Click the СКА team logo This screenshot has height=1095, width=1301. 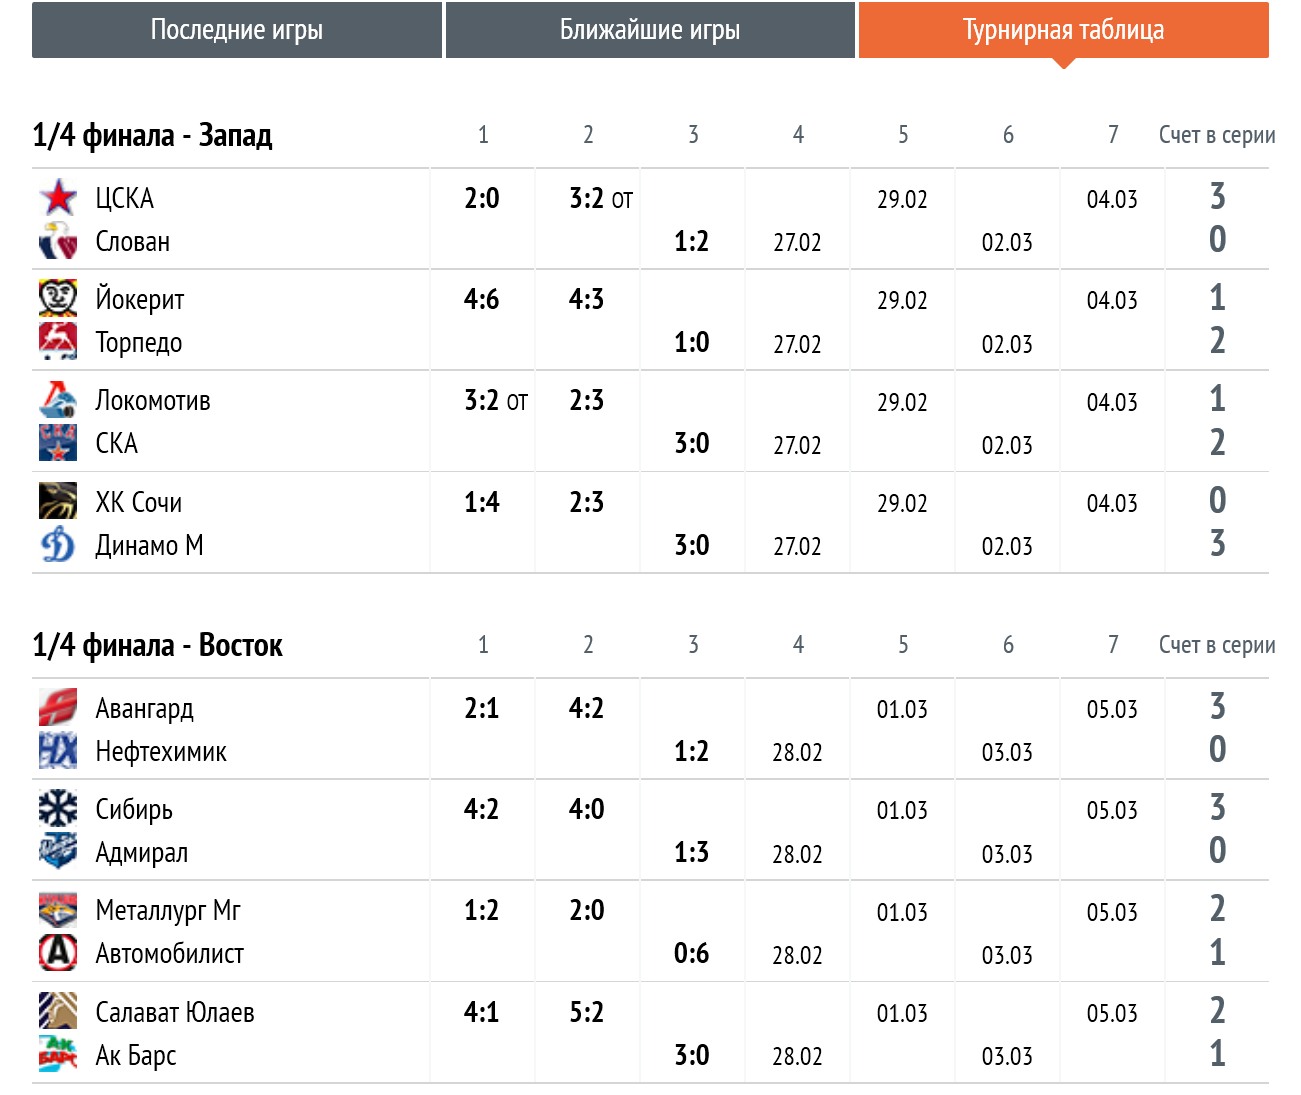pyautogui.click(x=58, y=443)
